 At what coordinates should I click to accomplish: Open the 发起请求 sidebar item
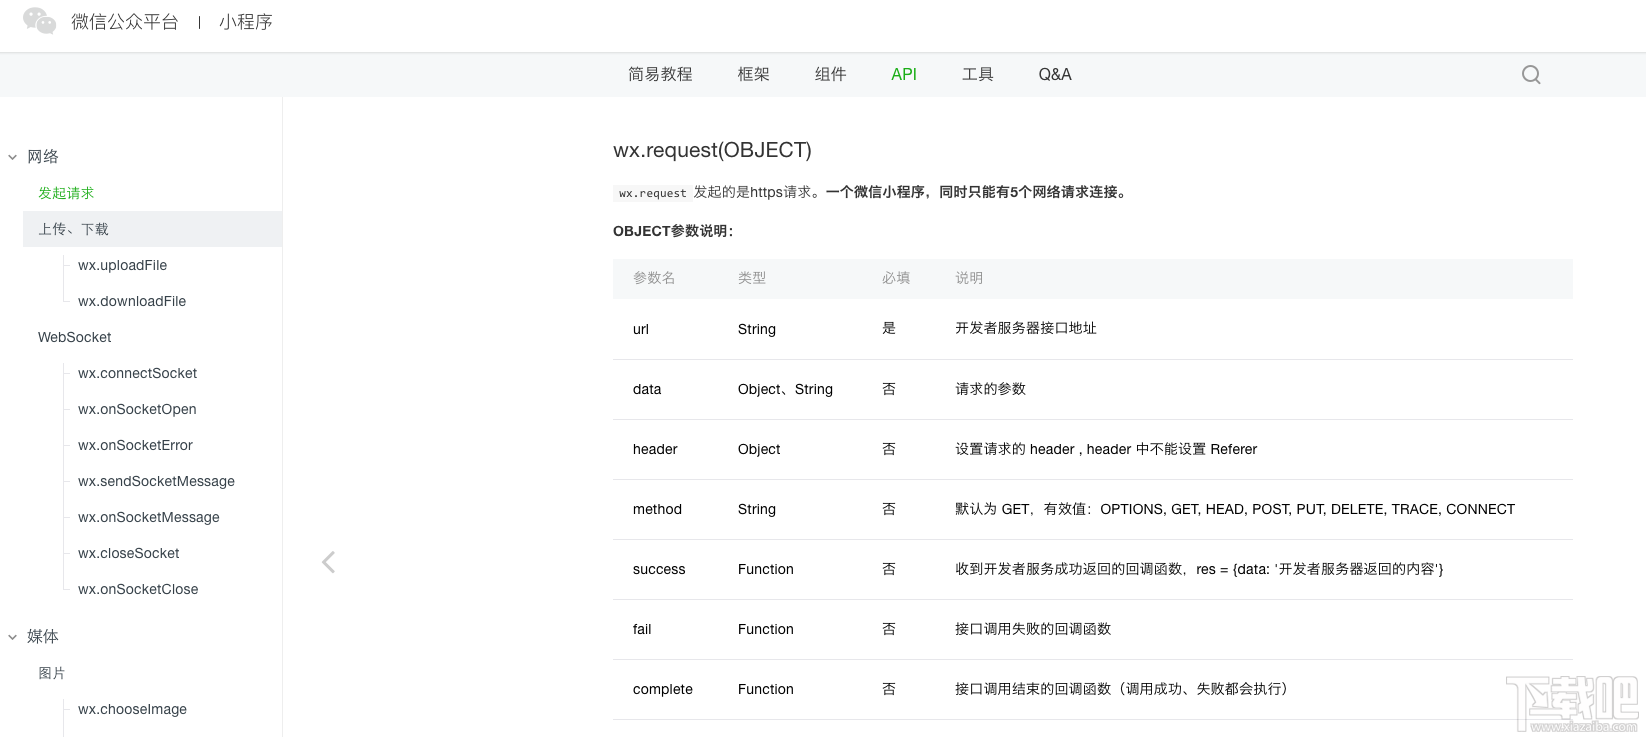[x=66, y=193]
